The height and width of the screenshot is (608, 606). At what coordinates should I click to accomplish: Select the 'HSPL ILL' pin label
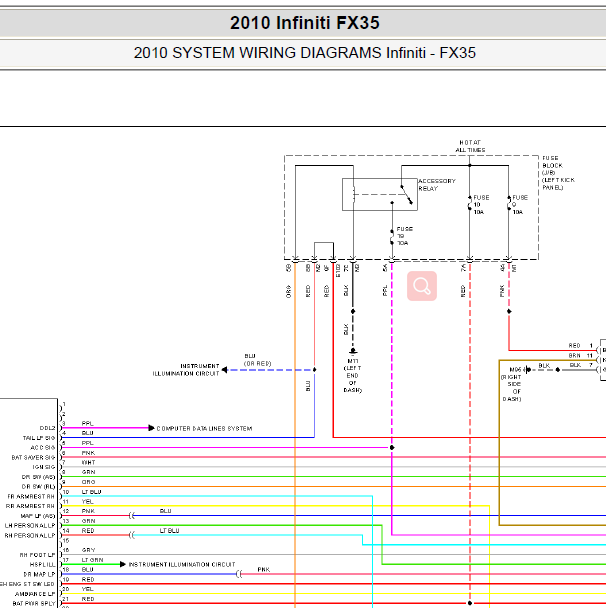click(x=43, y=565)
